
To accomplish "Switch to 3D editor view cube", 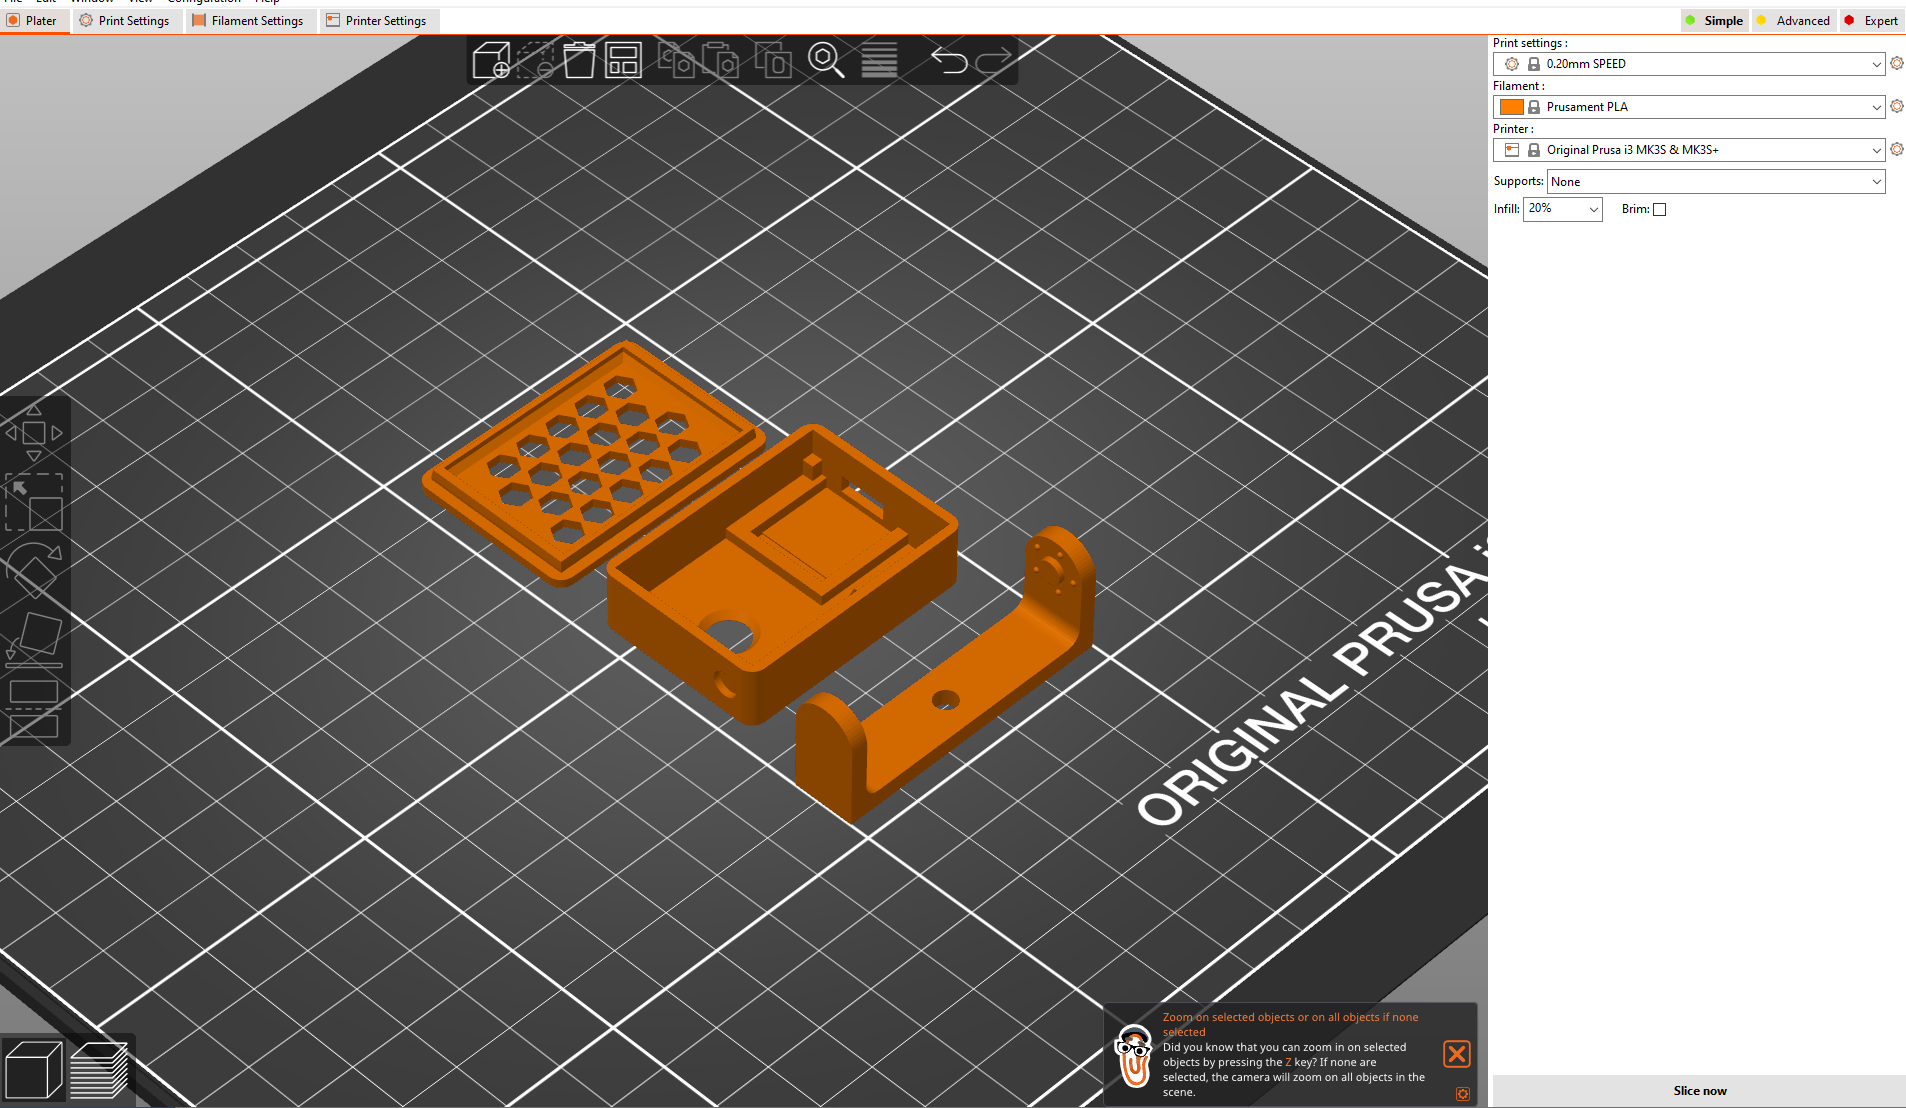I will pyautogui.click(x=33, y=1069).
